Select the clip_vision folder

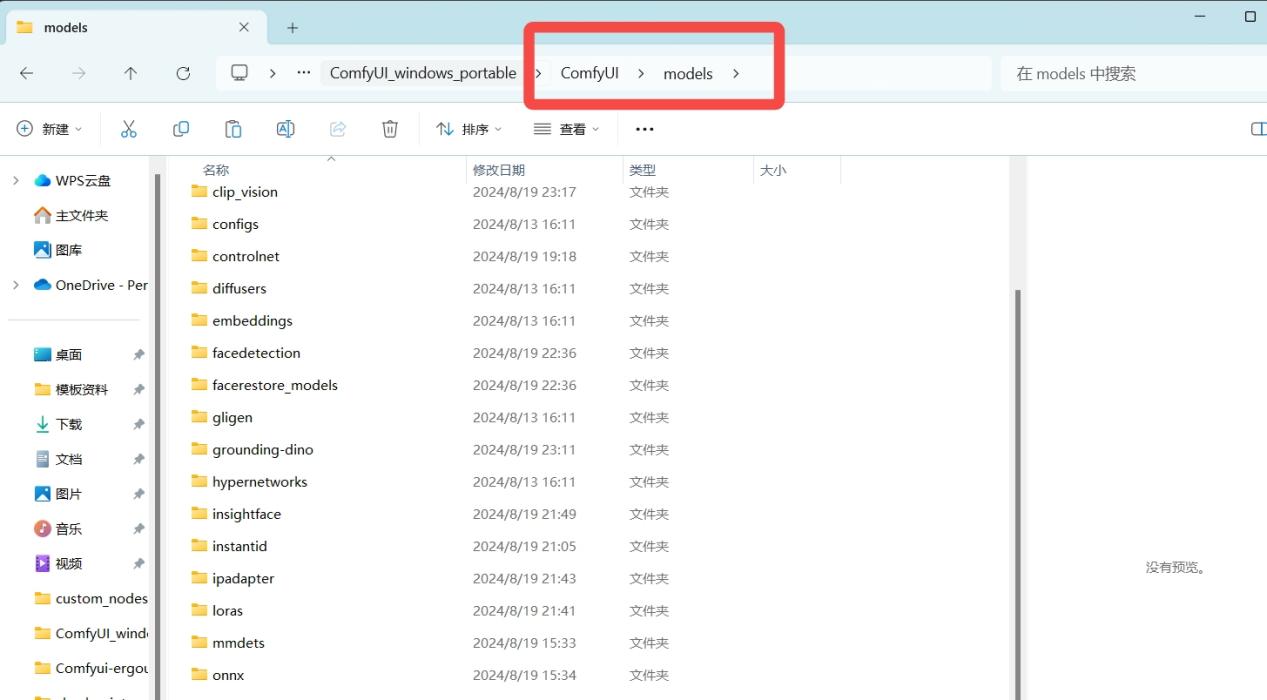(245, 192)
